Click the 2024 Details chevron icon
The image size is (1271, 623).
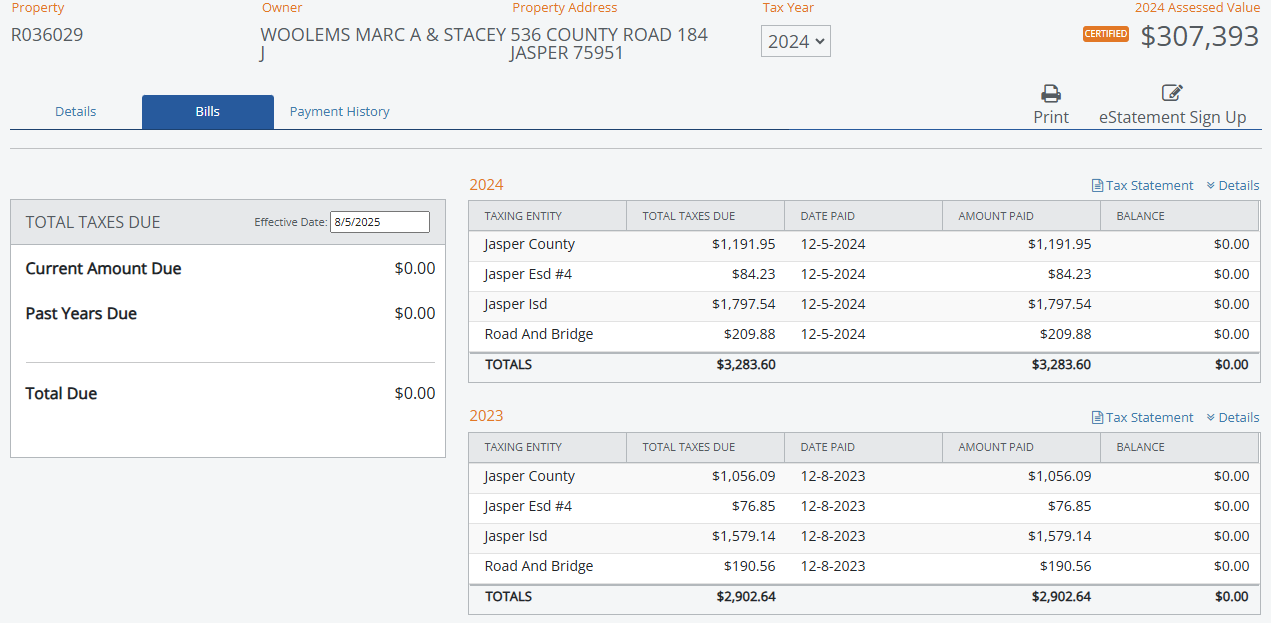point(1210,186)
